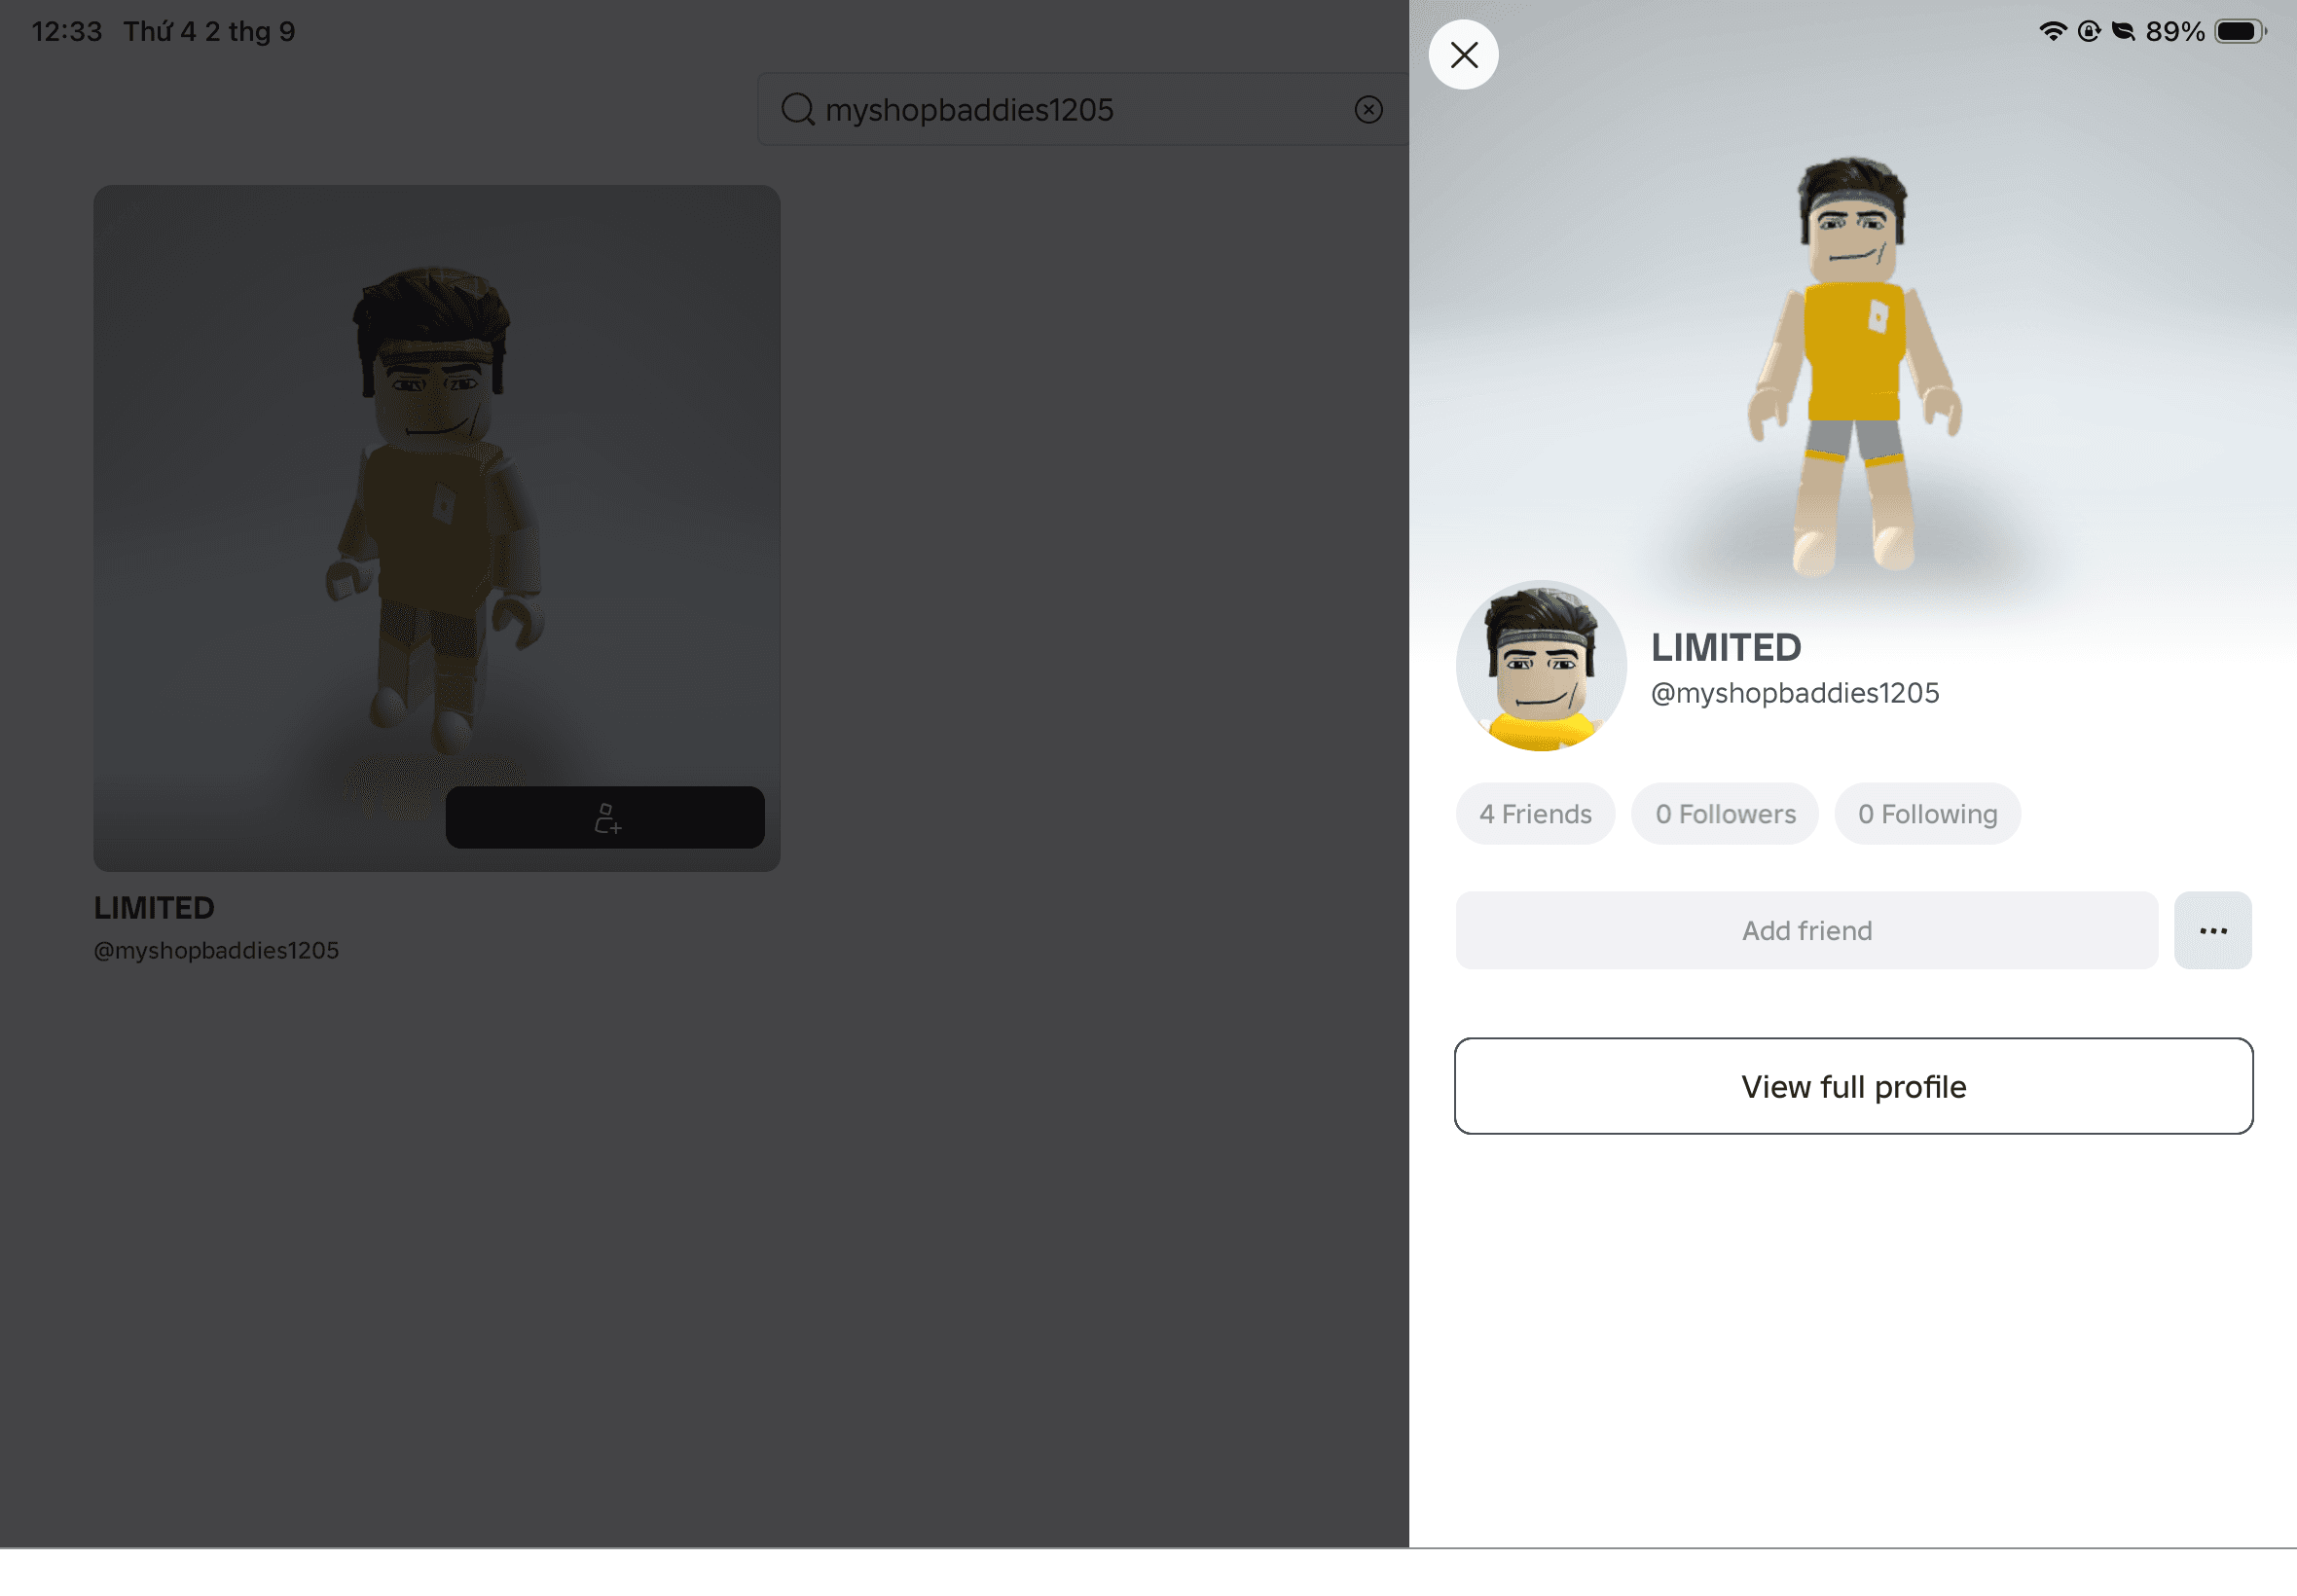Tap the battery indicator icon
Screen dimensions: 2297x1596
tap(2240, 31)
